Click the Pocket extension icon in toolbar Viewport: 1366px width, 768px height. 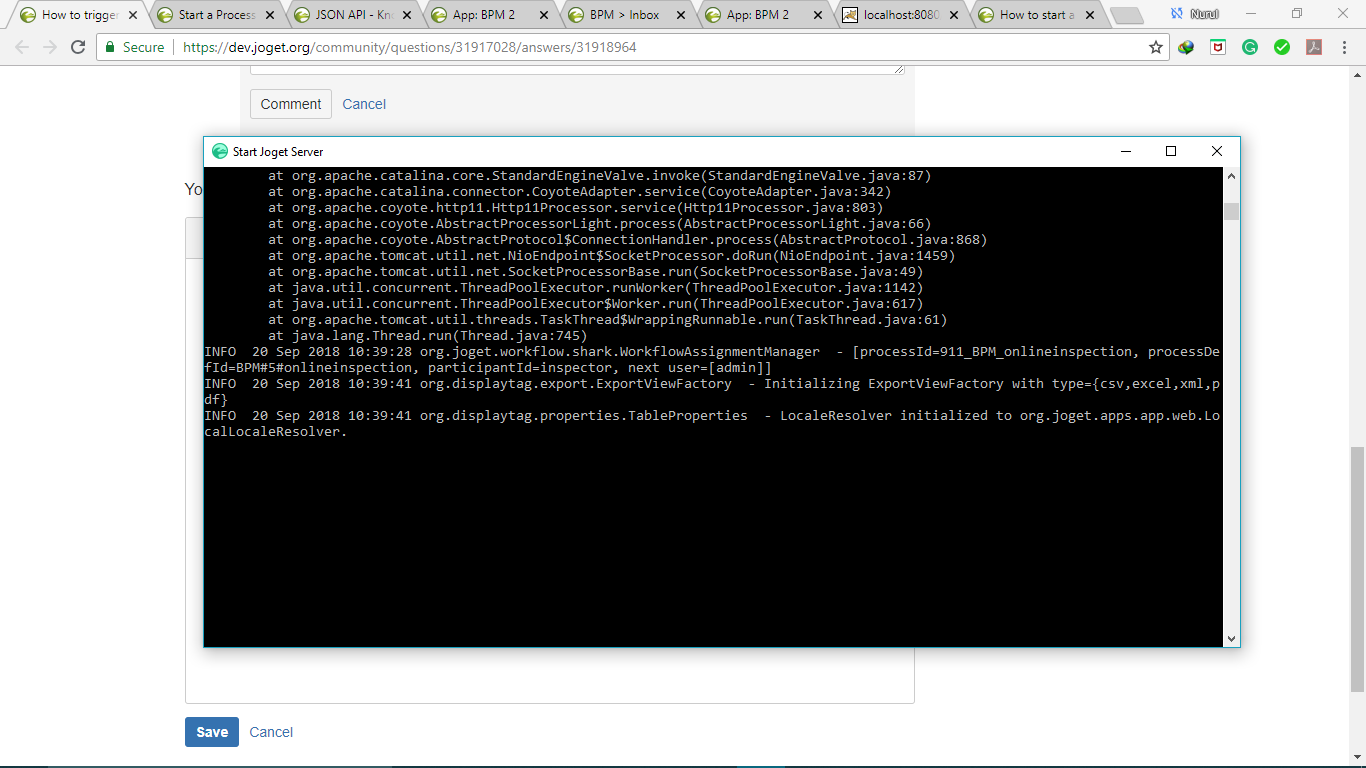tap(1218, 47)
